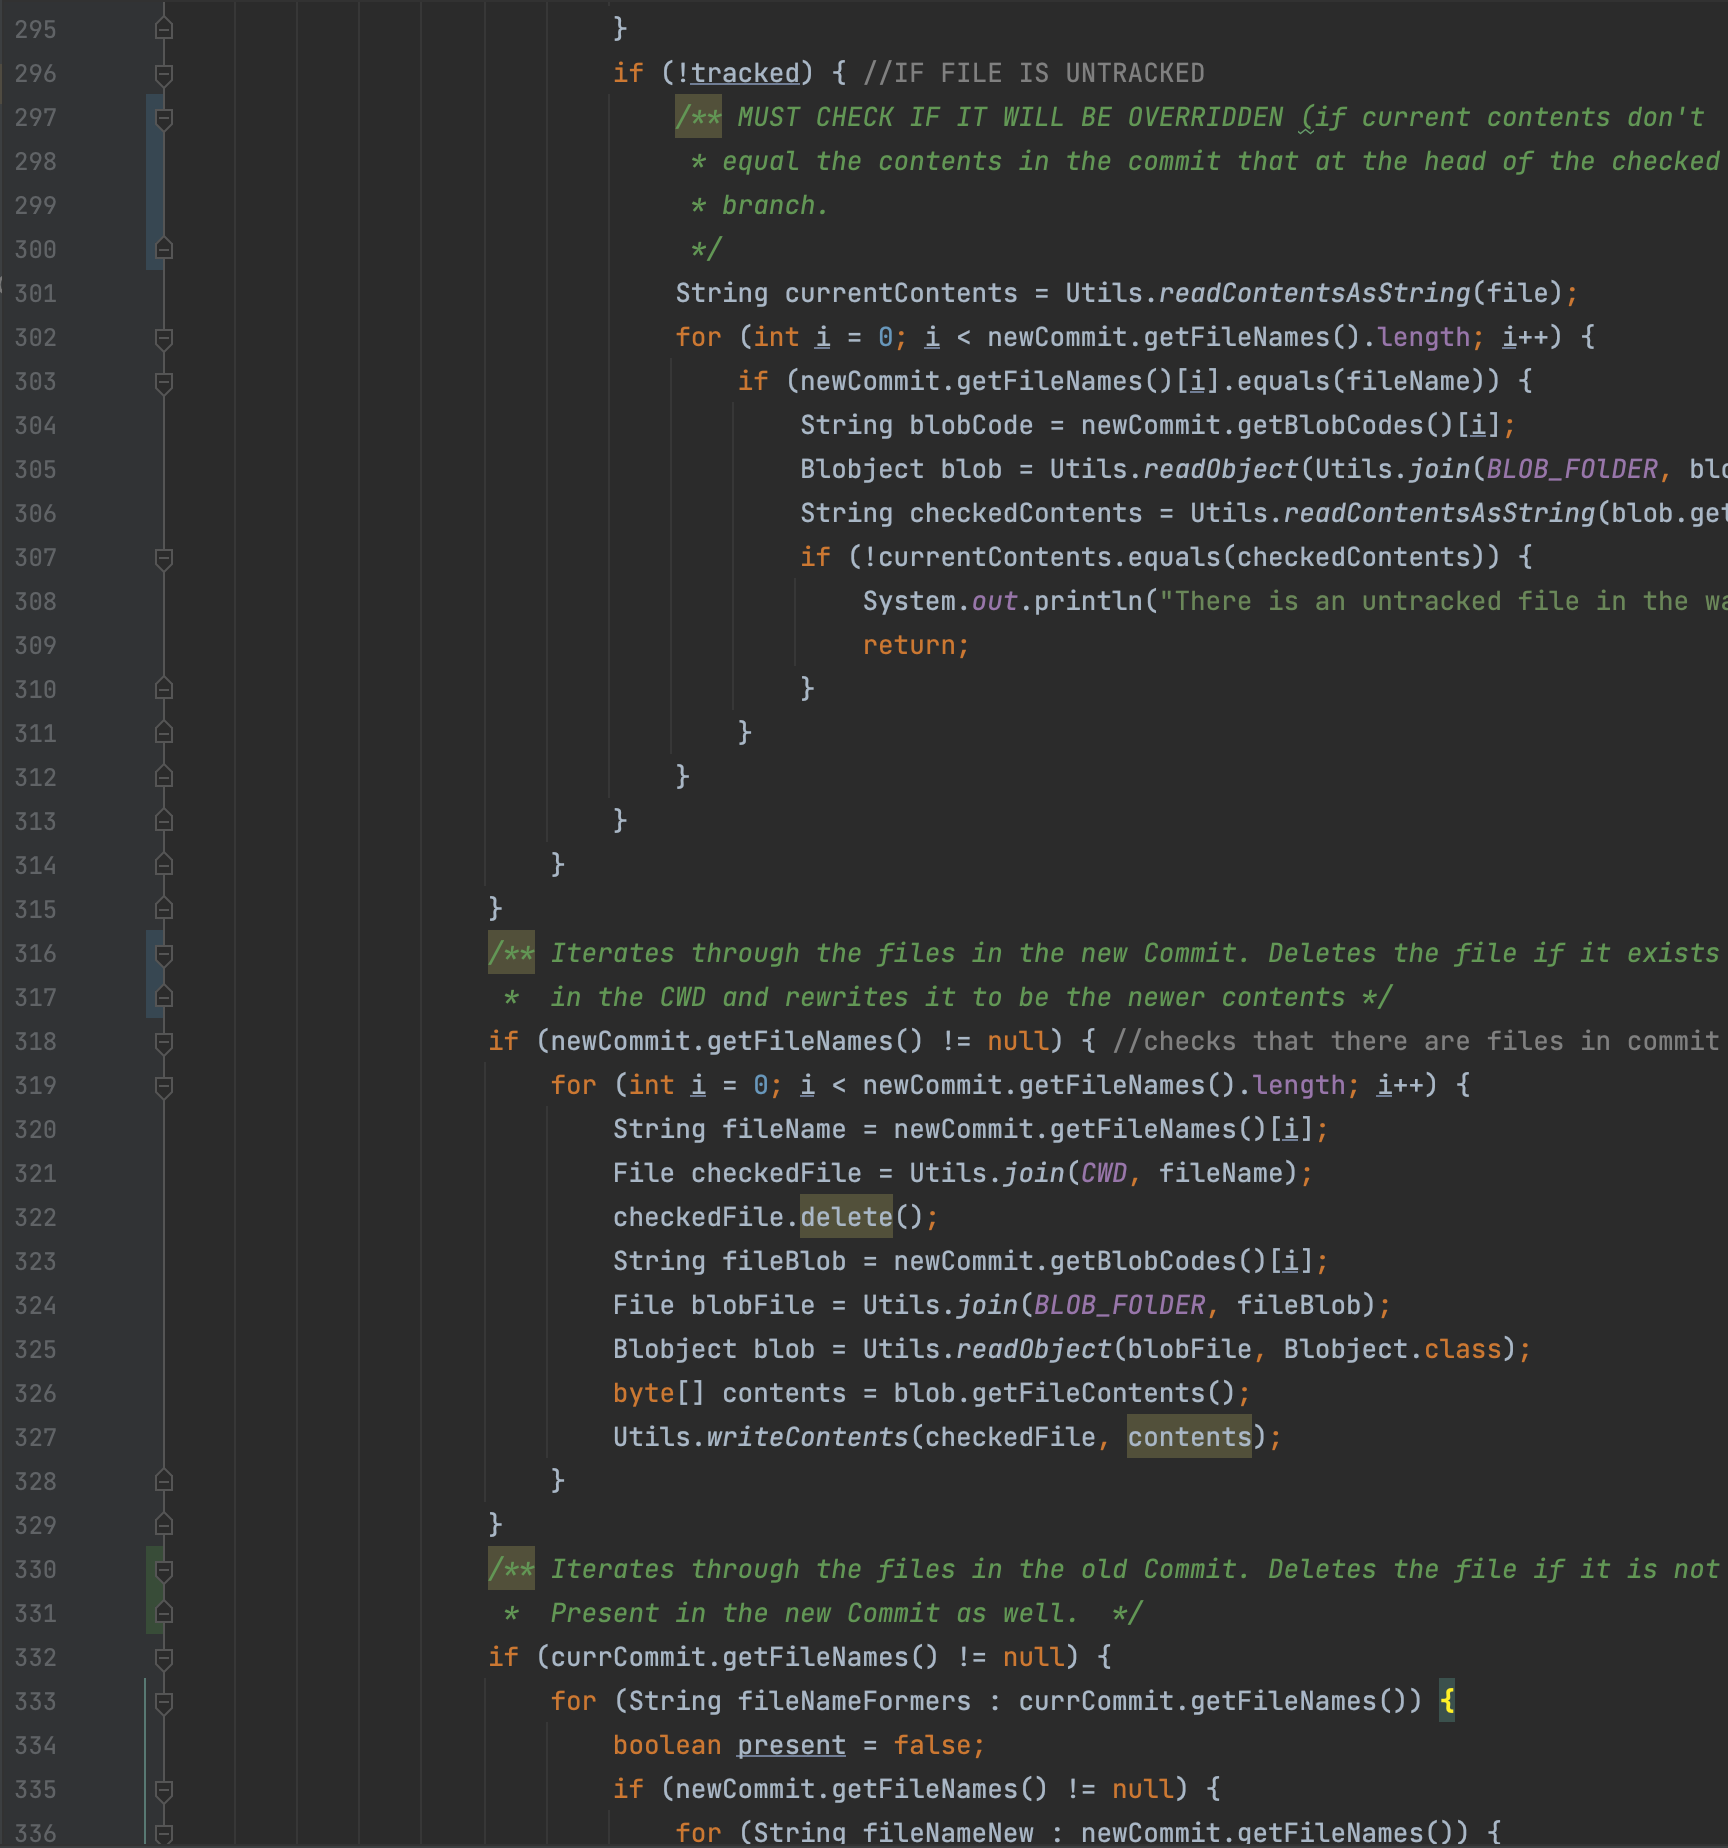
Task: Click the highlighted opening brace on line 333
Action: (x=1447, y=1701)
